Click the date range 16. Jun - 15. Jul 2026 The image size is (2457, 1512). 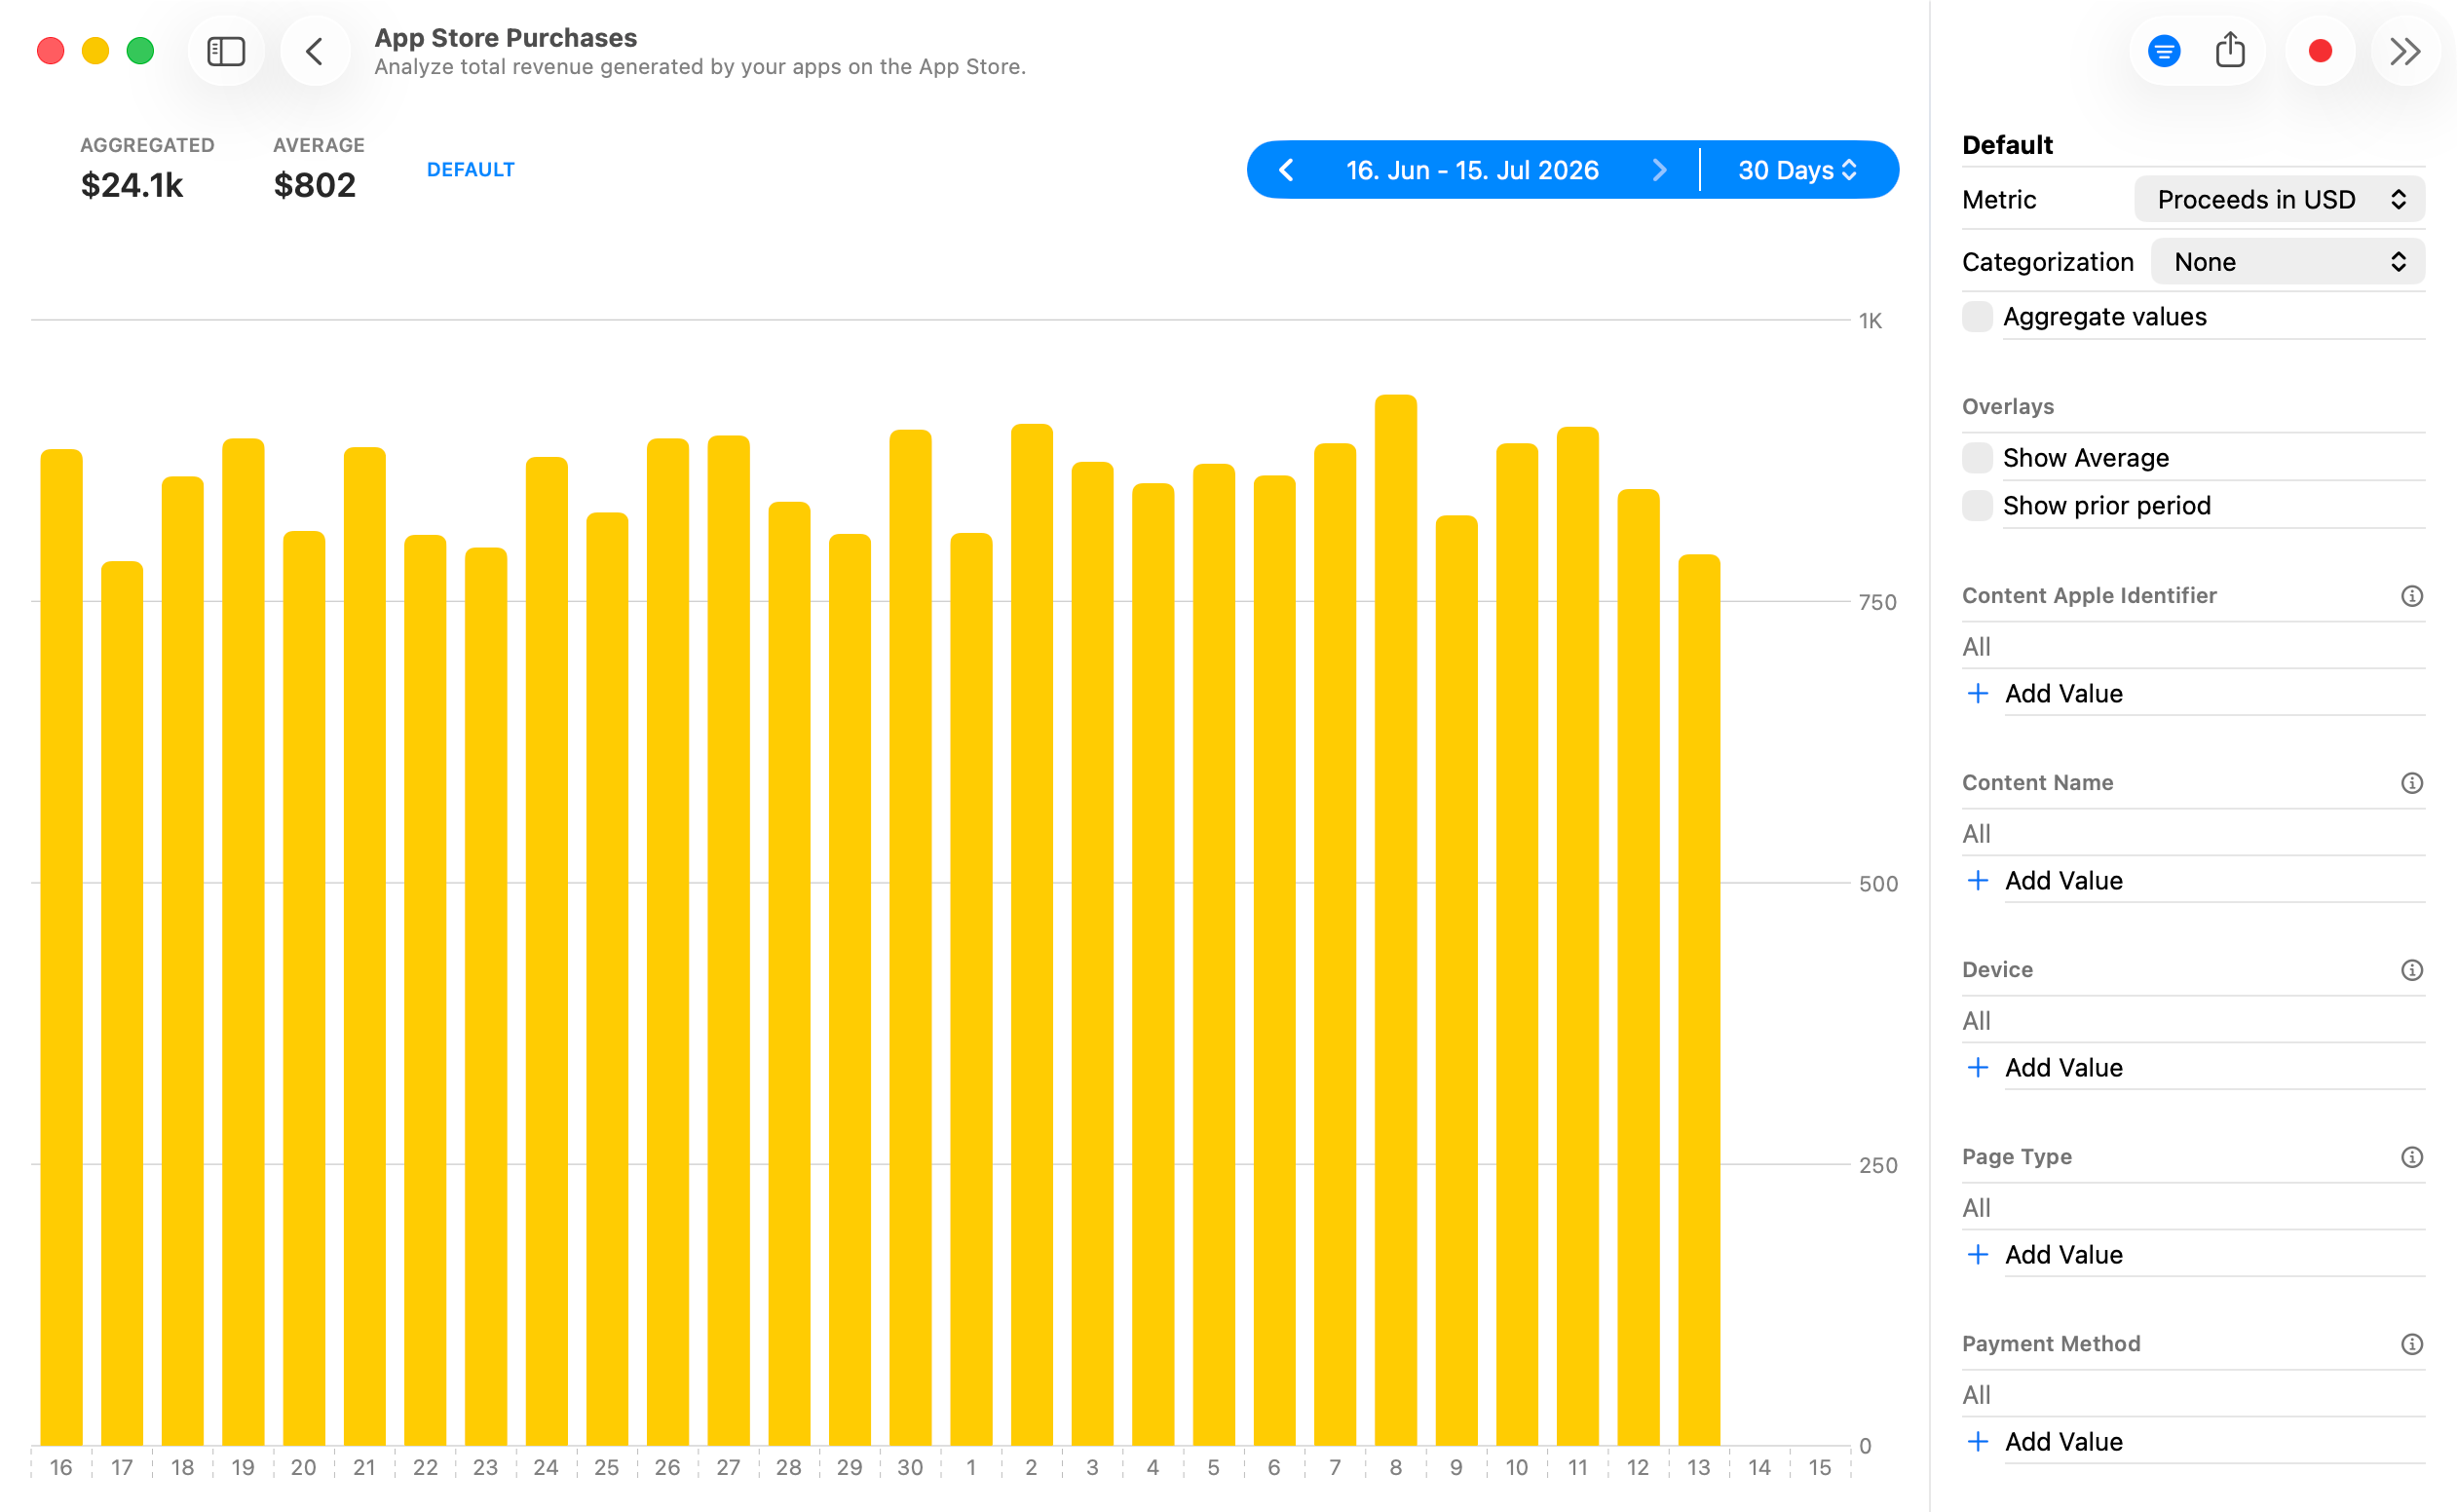tap(1472, 170)
